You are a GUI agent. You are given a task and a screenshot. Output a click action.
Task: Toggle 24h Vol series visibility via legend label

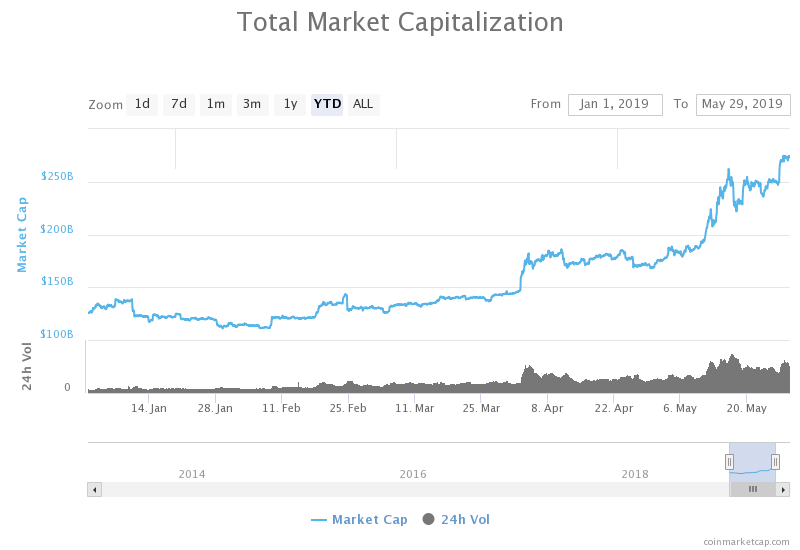(465, 519)
